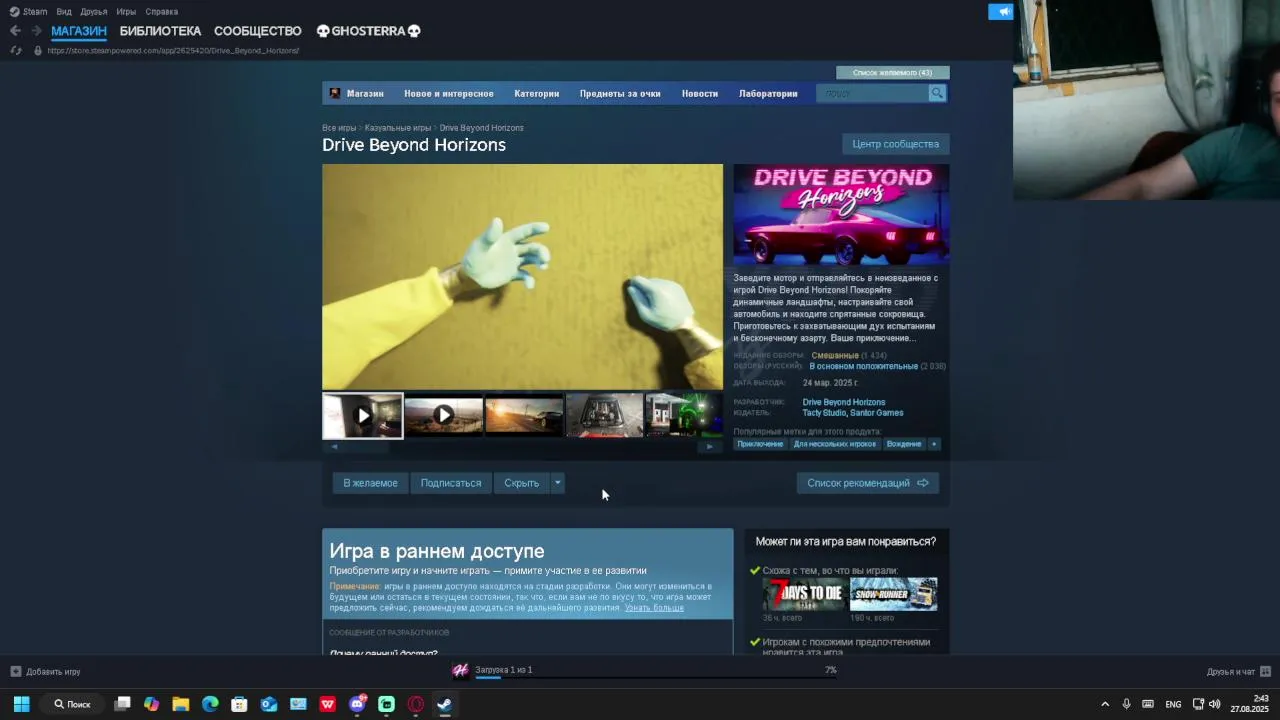Click the Все игры breadcrumb
Image resolution: width=1280 pixels, height=720 pixels.
point(339,128)
